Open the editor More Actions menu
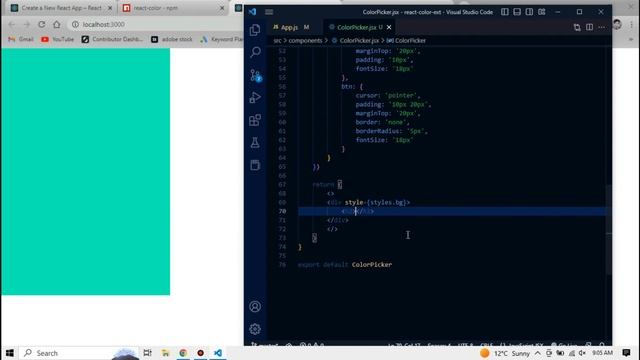The width and height of the screenshot is (640, 360). pos(602,27)
